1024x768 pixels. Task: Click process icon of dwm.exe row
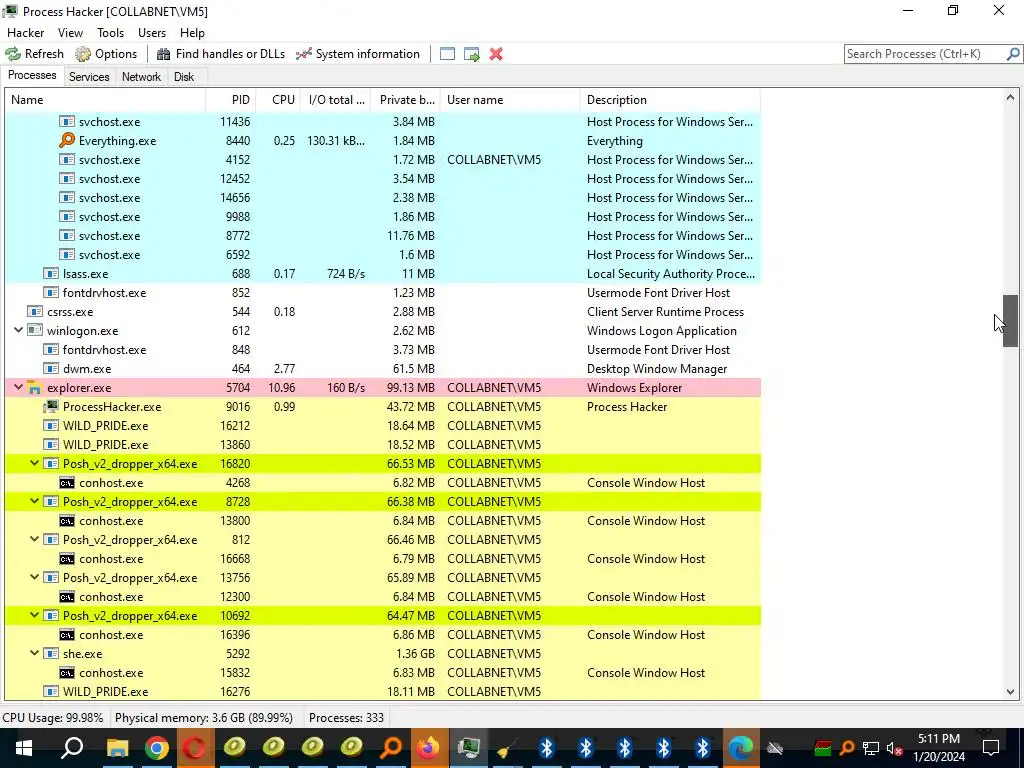coord(51,369)
